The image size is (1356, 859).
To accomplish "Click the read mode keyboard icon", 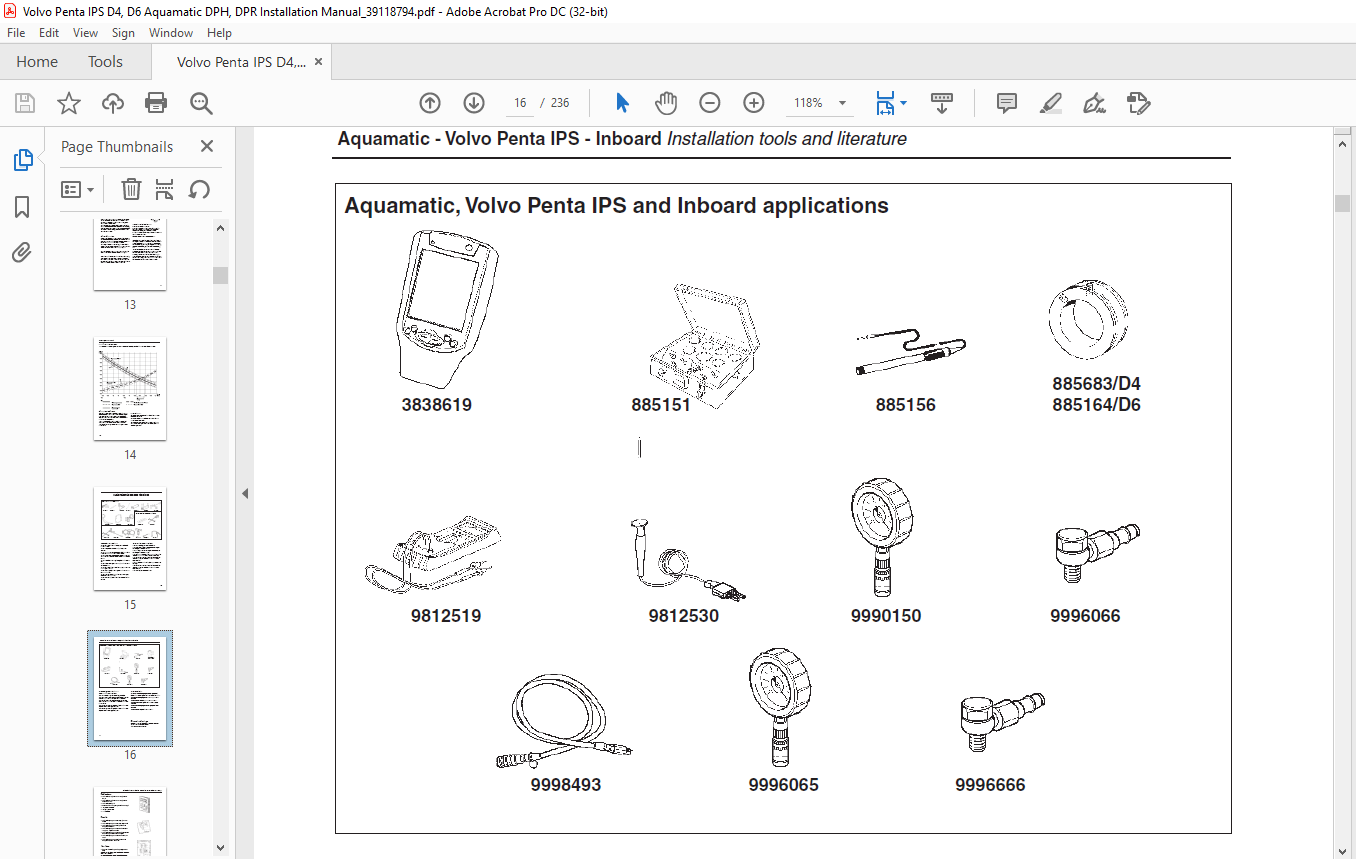I will [x=941, y=103].
